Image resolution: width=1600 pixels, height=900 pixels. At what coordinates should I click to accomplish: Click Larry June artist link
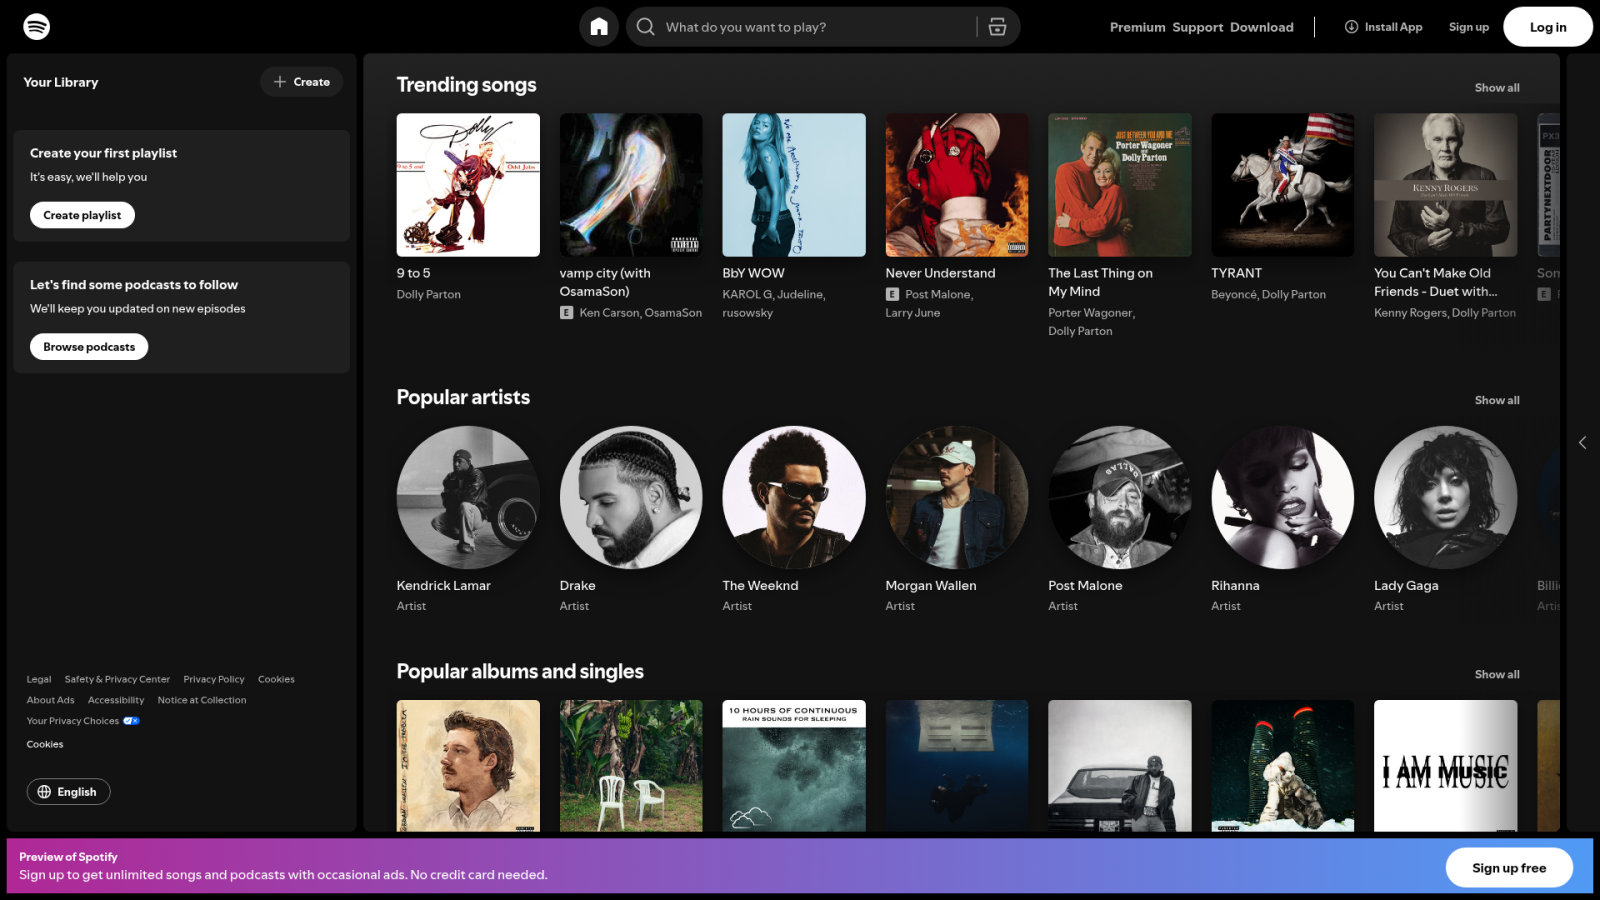(x=913, y=313)
